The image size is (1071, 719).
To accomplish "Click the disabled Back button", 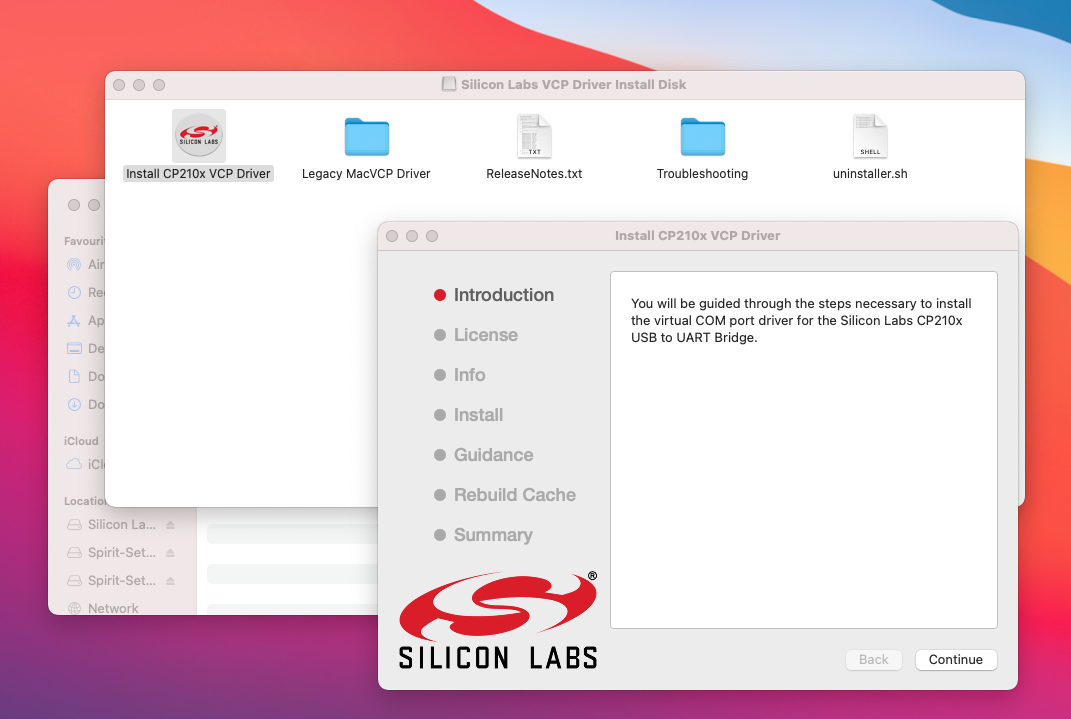I will point(873,660).
